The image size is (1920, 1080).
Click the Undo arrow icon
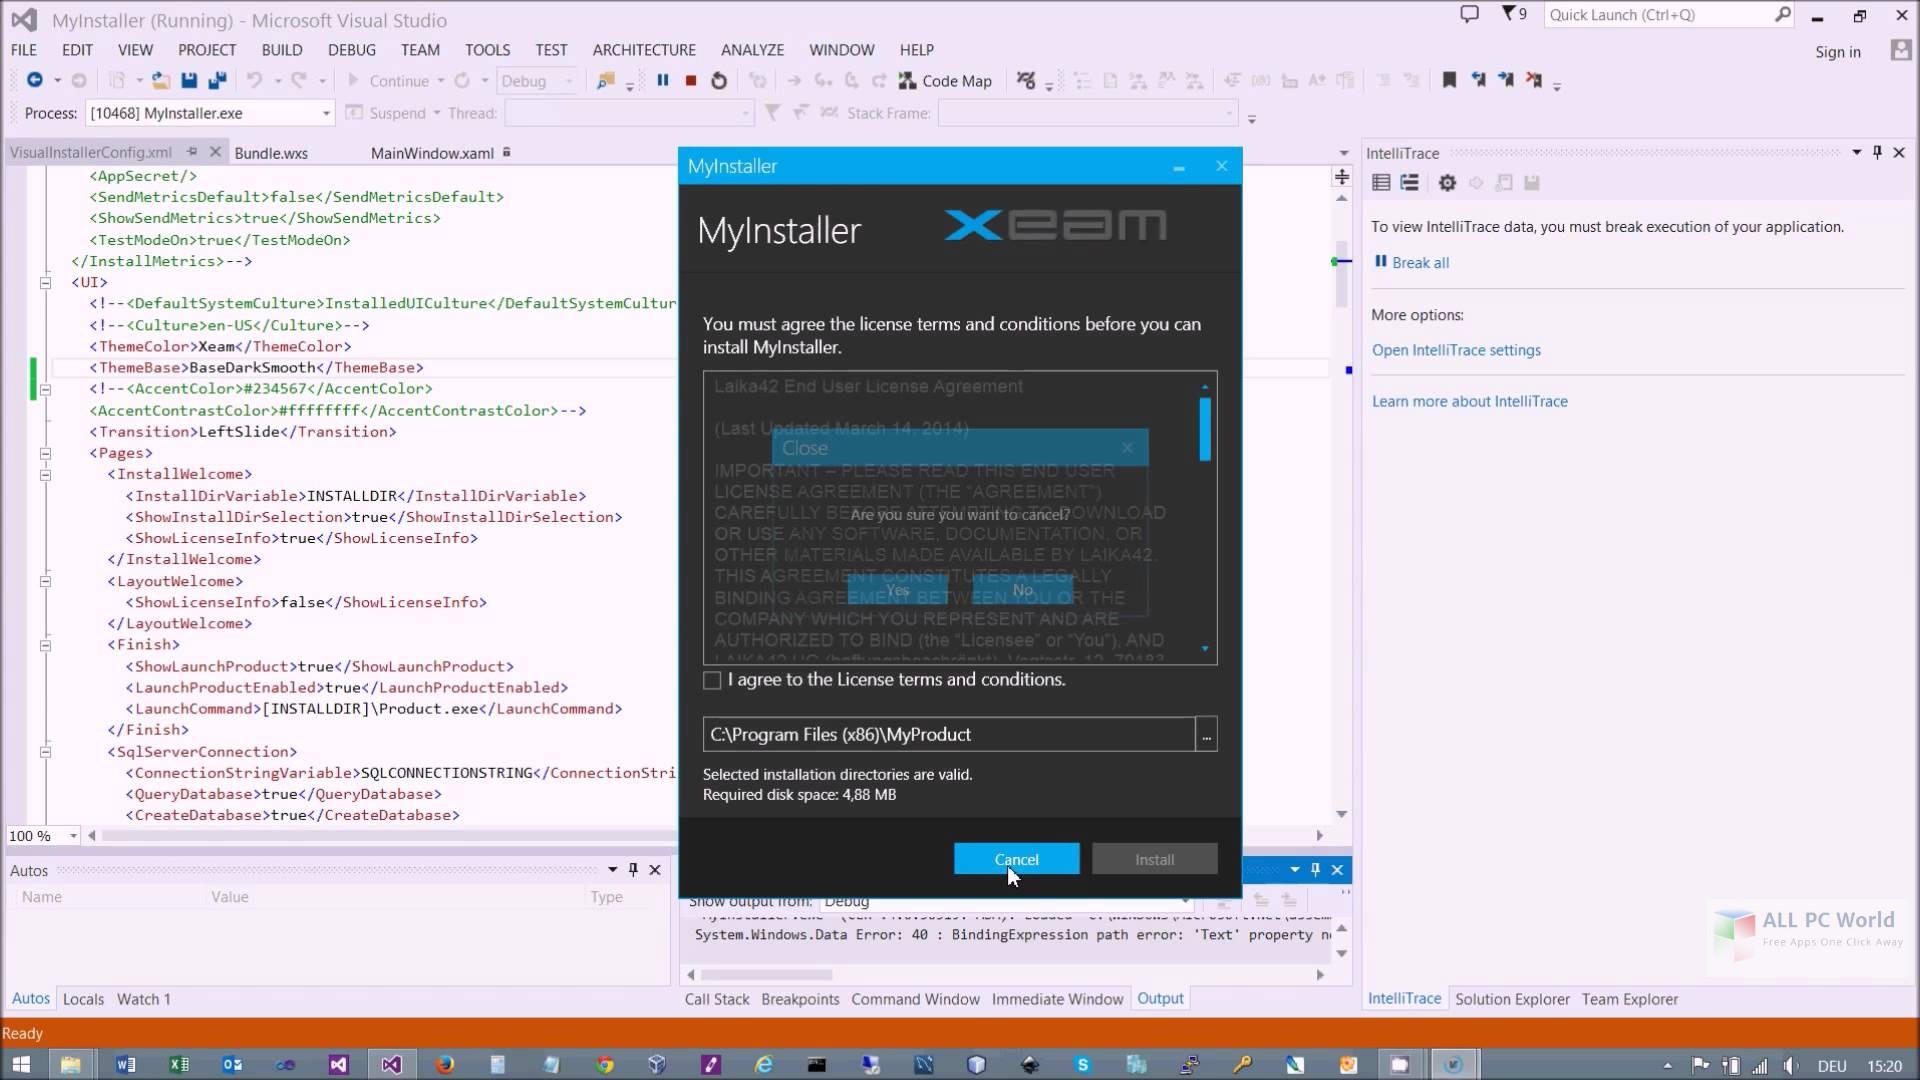tap(254, 80)
